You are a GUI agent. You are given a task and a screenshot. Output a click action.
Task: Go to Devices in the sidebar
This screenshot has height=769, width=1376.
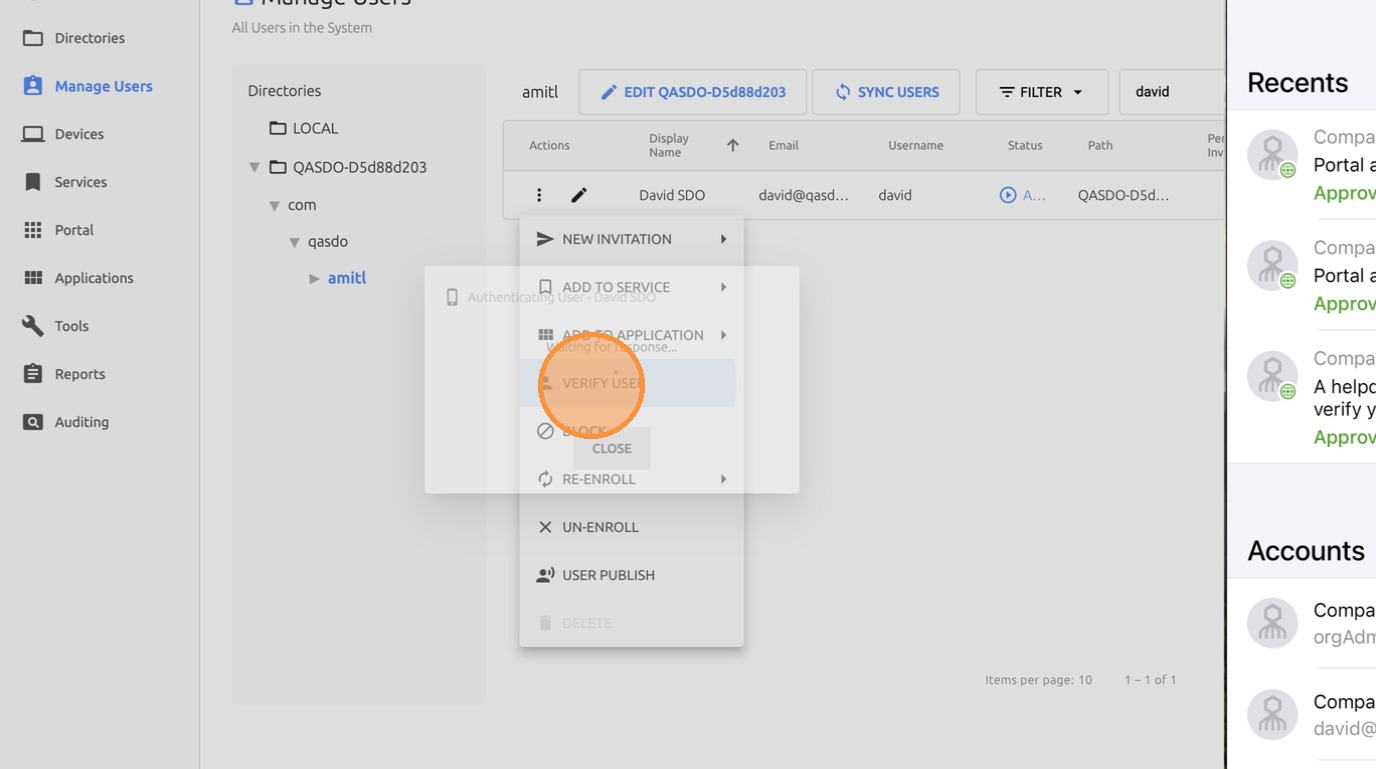(64, 134)
